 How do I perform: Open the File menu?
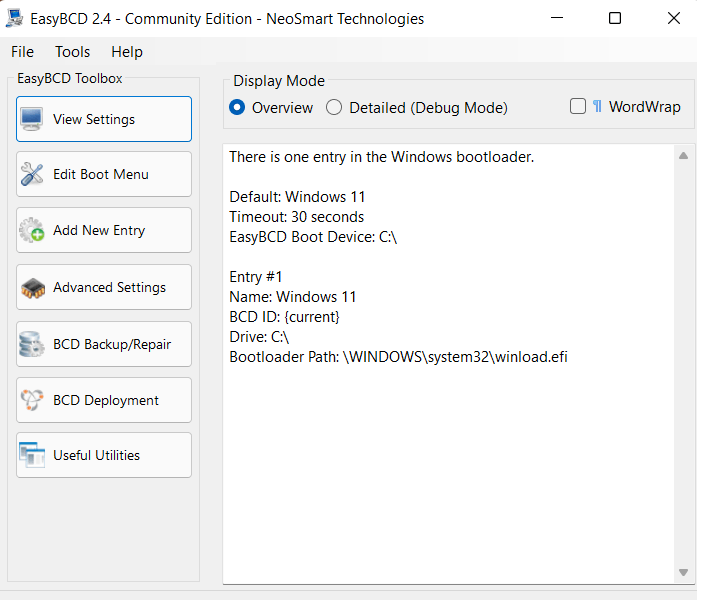[22, 52]
